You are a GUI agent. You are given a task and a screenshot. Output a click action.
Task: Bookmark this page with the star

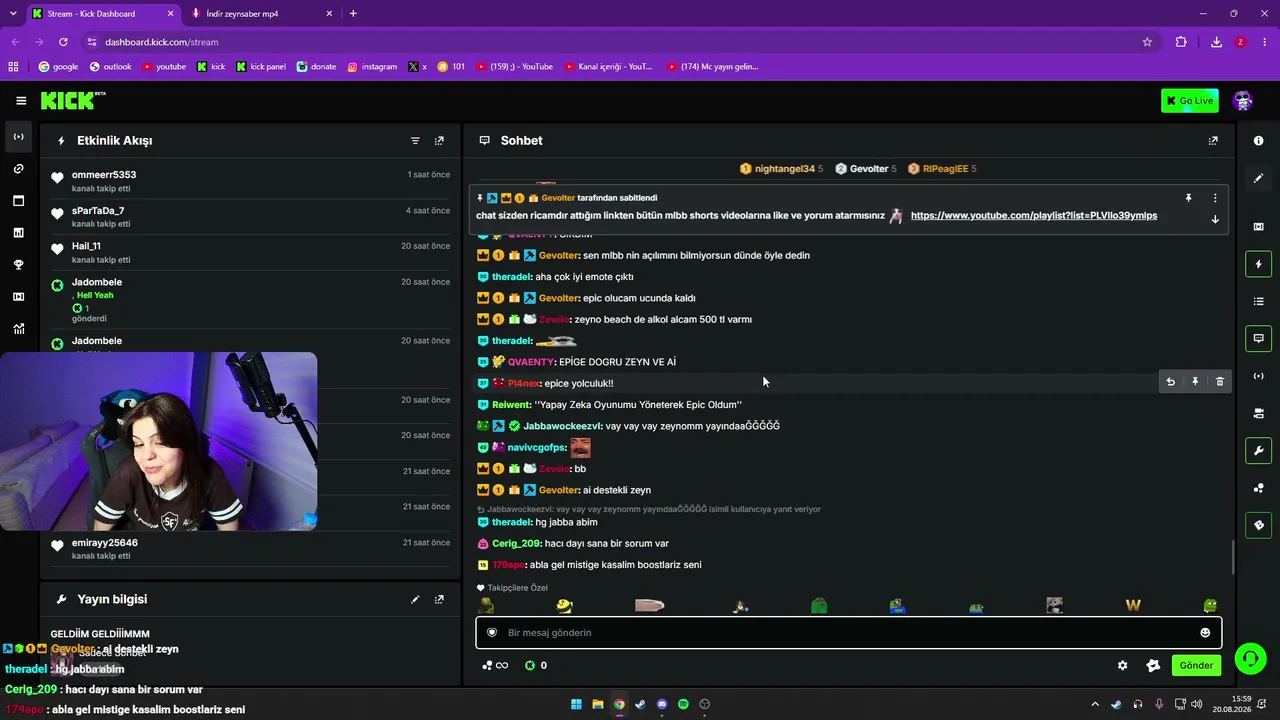point(1147,42)
